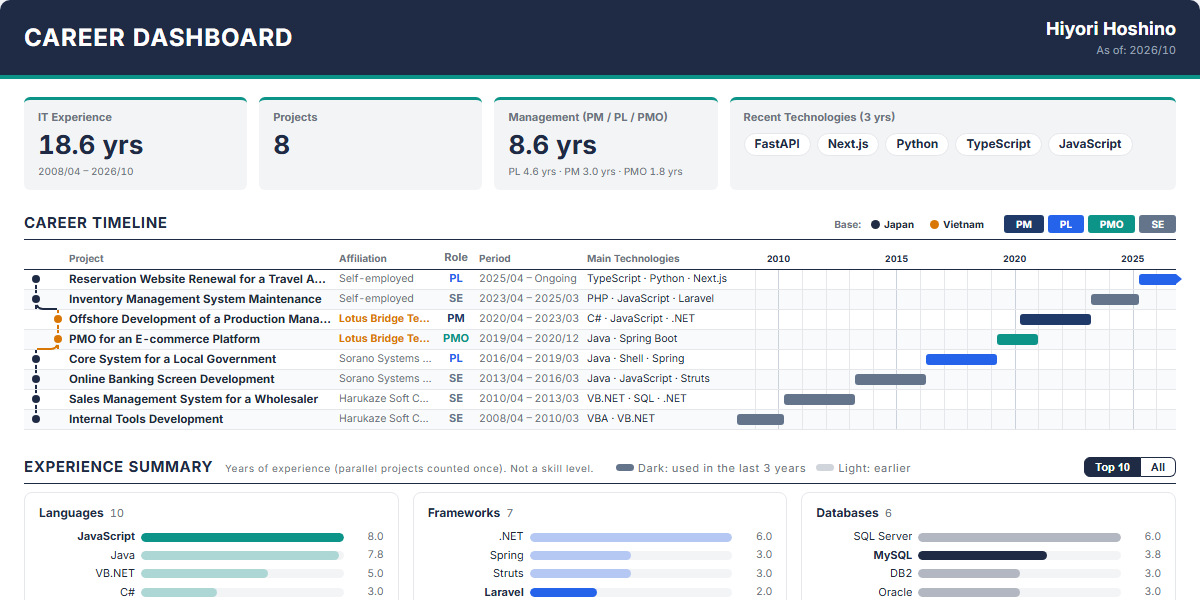The image size is (1200, 600).
Task: Open PMO for an E-commerce Platform row
Action: tap(600, 339)
